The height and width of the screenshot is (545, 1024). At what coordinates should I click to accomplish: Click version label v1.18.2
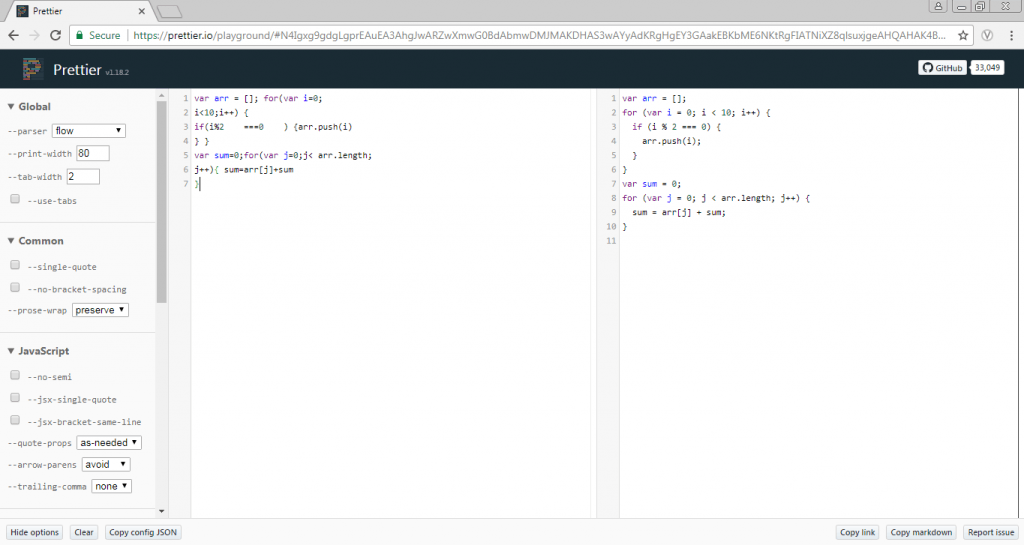117,72
